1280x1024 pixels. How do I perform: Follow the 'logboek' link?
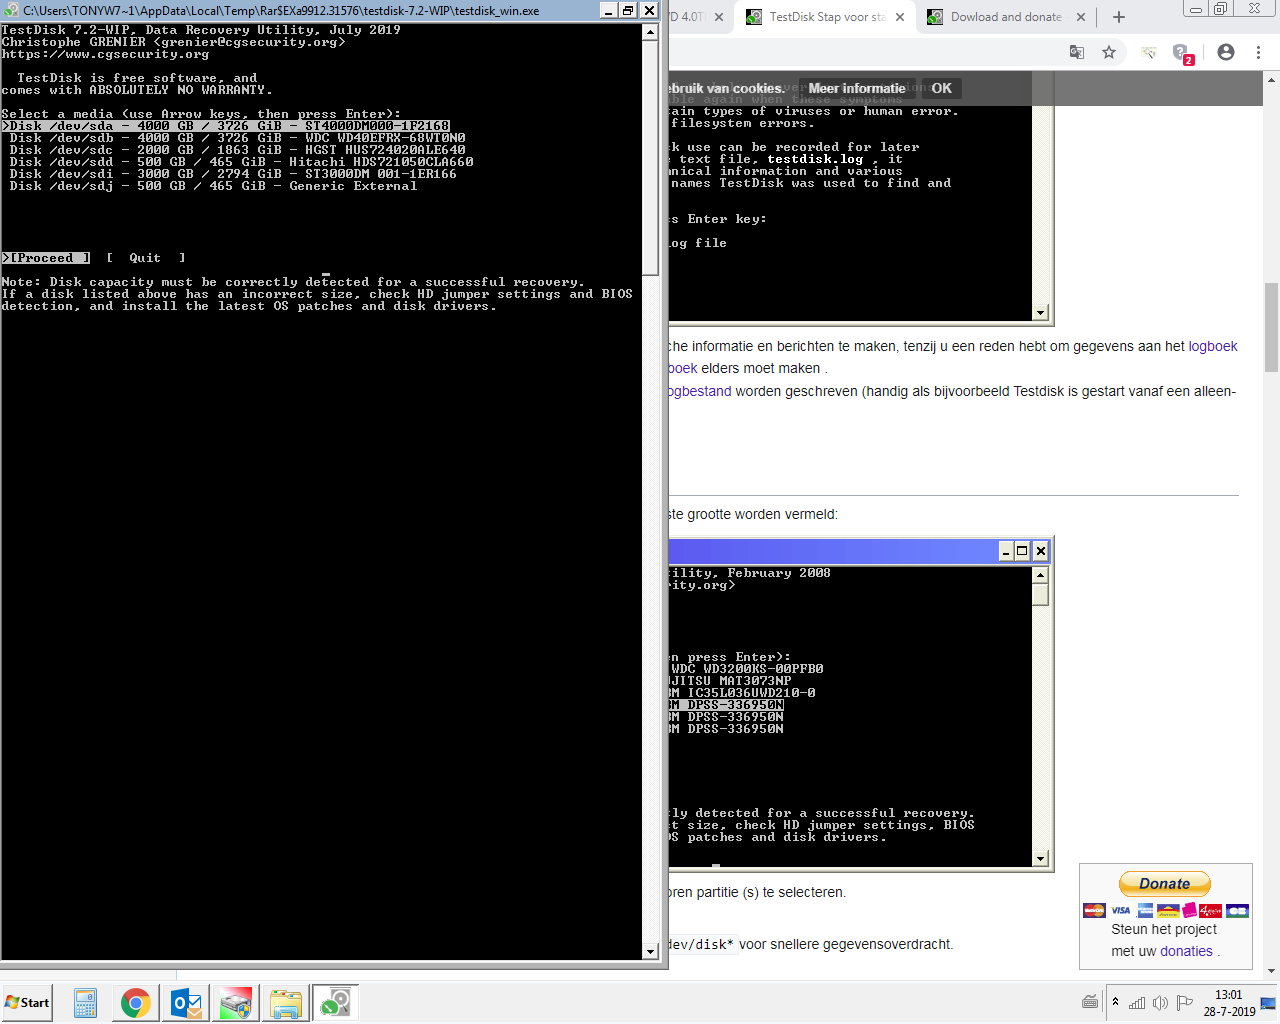click(1213, 346)
